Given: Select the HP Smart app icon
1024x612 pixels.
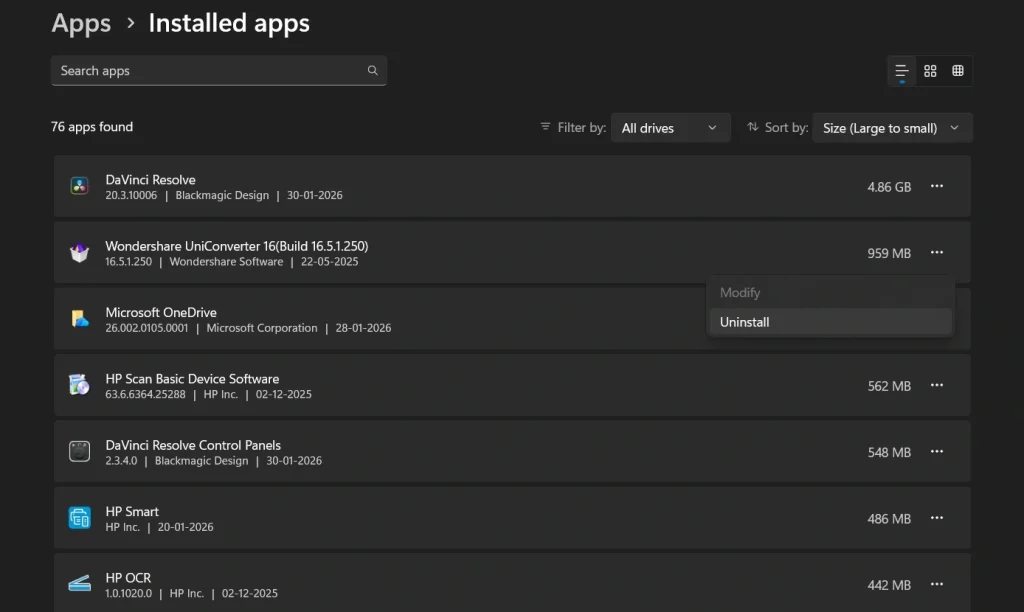Looking at the screenshot, I should coord(79,518).
